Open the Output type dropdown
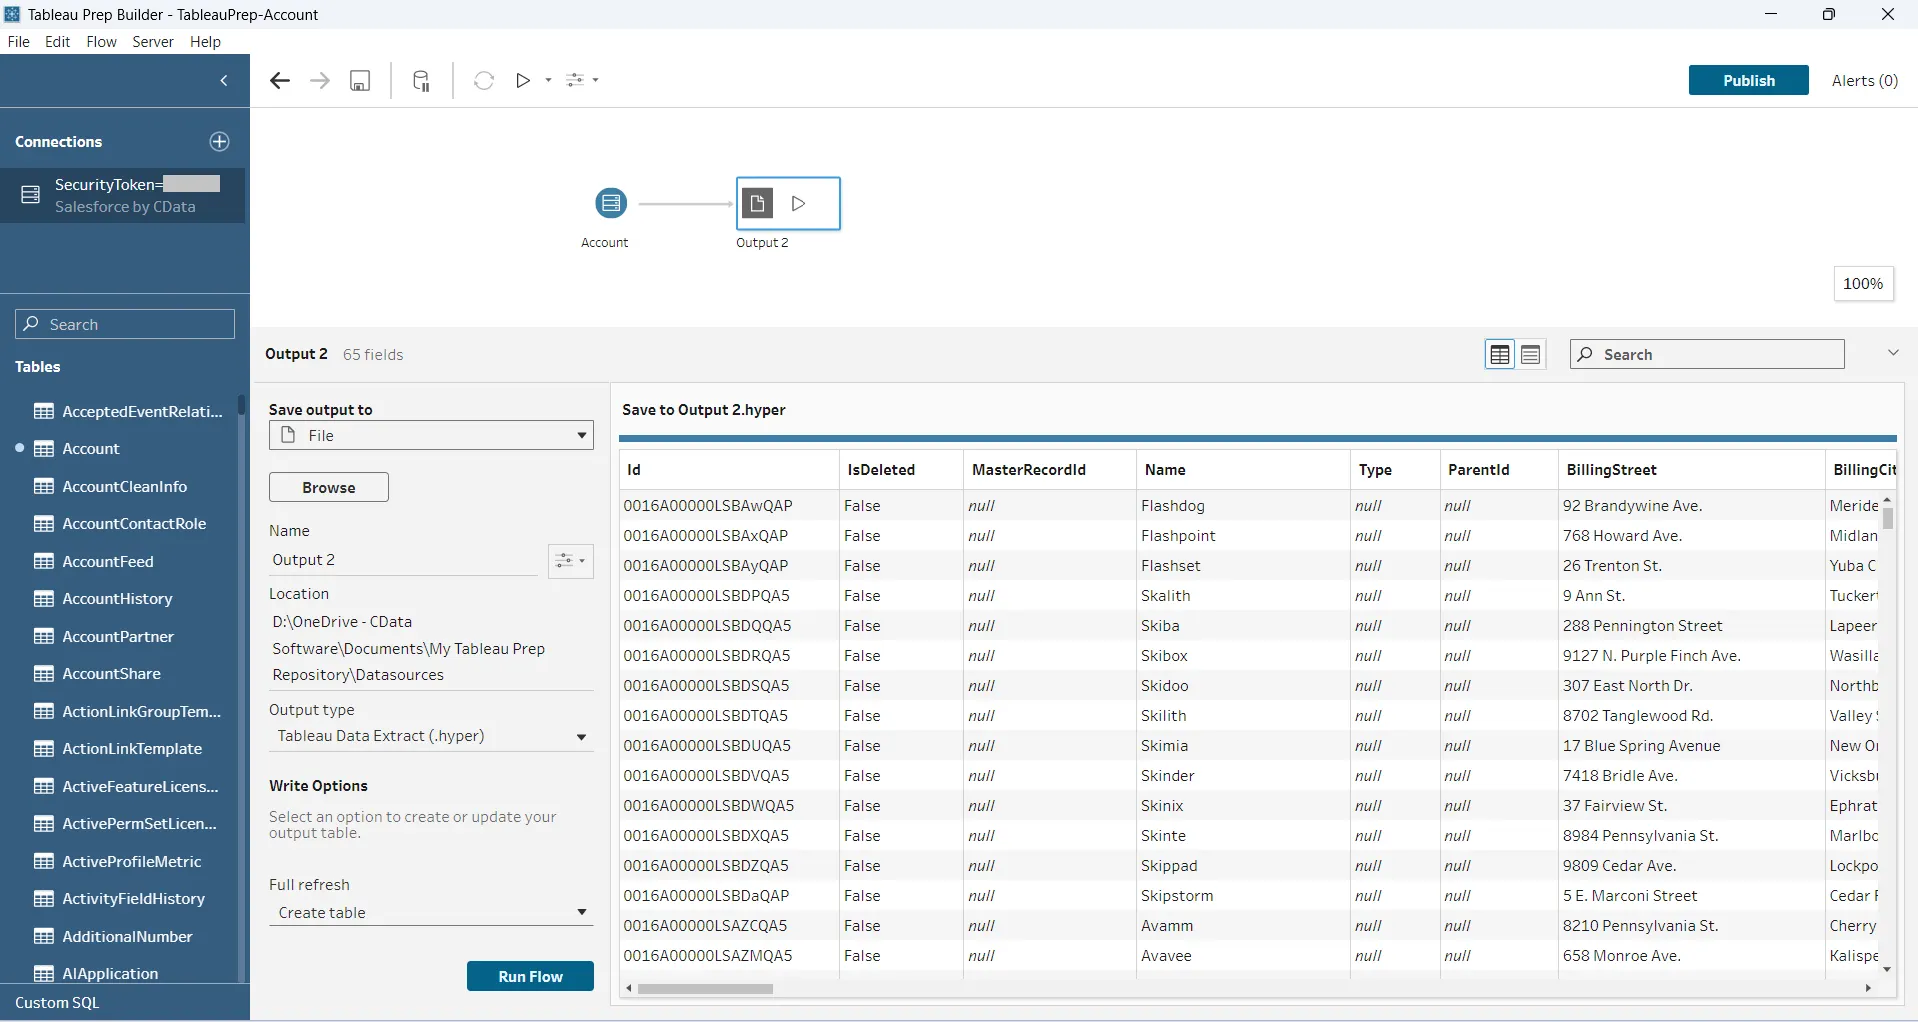This screenshot has height=1022, width=1918. 431,737
